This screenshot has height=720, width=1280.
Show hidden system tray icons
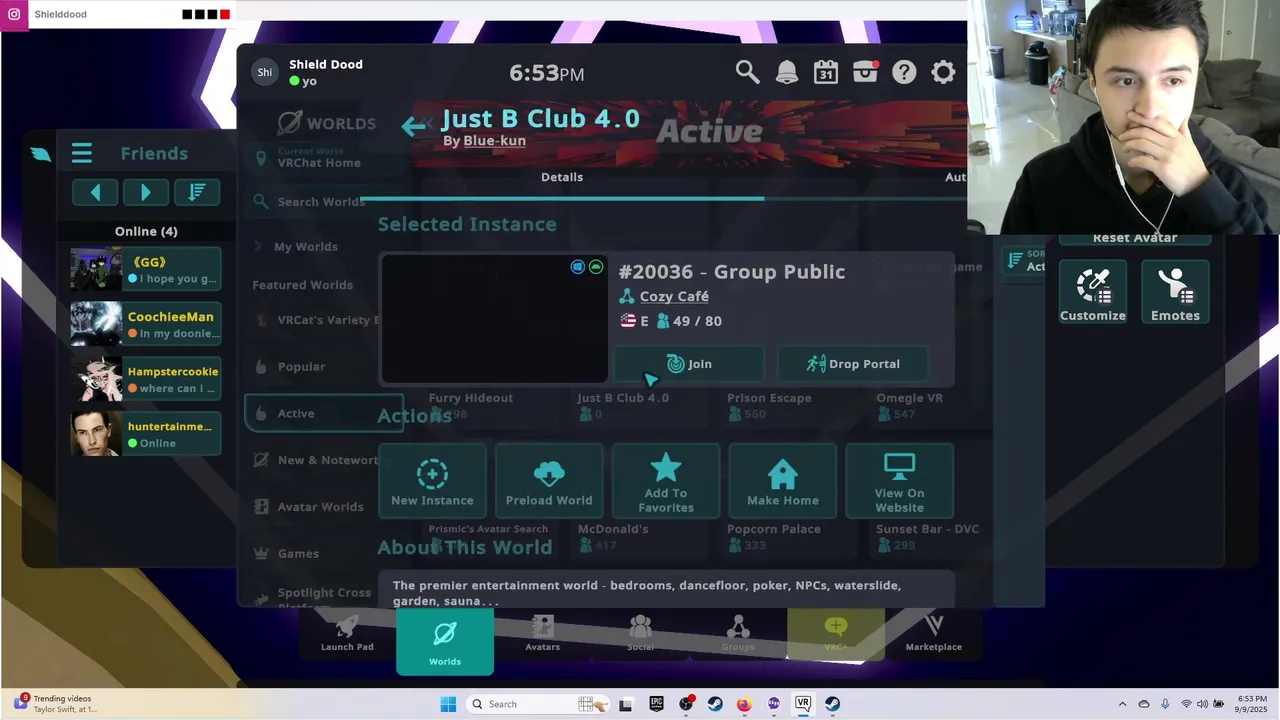[x=1122, y=704]
